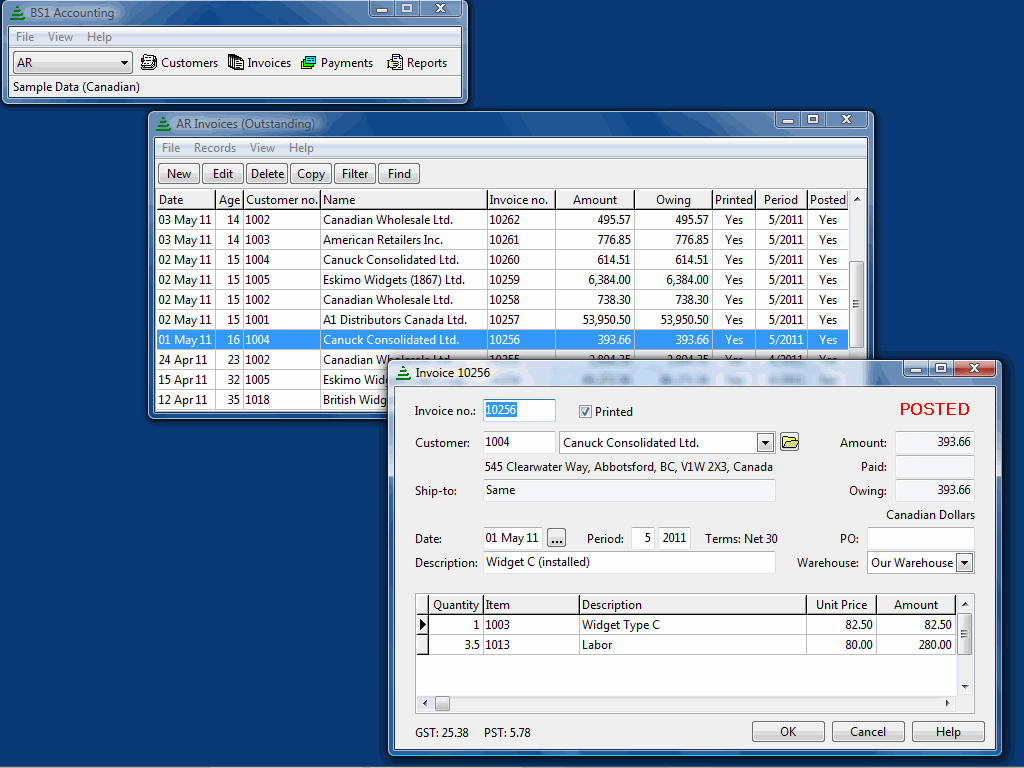Click the PO input field
The image size is (1024, 768).
pyautogui.click(x=920, y=539)
